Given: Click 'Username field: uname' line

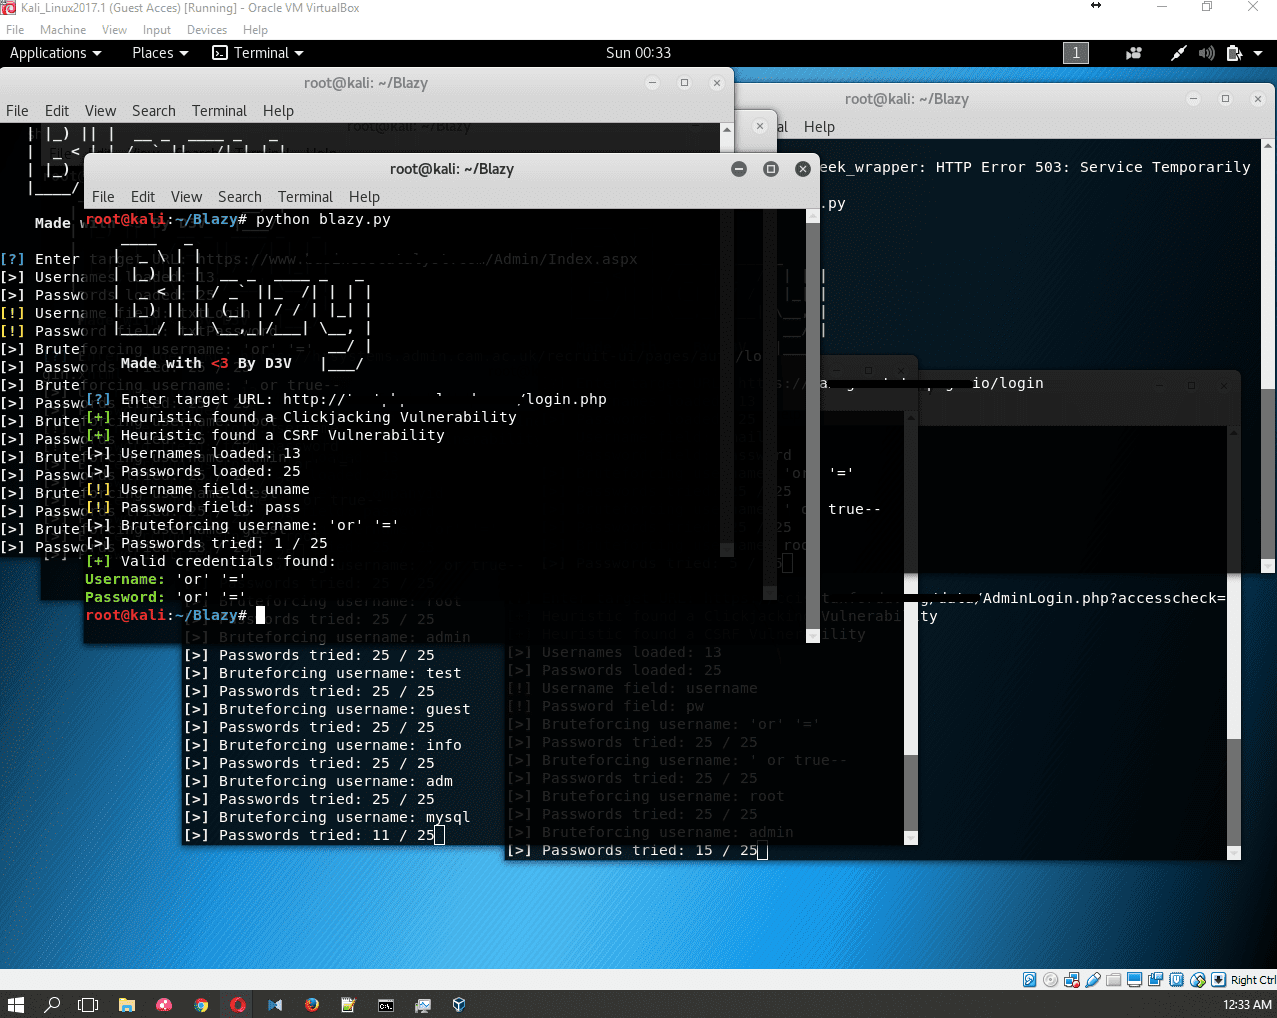Looking at the screenshot, I should point(197,489).
